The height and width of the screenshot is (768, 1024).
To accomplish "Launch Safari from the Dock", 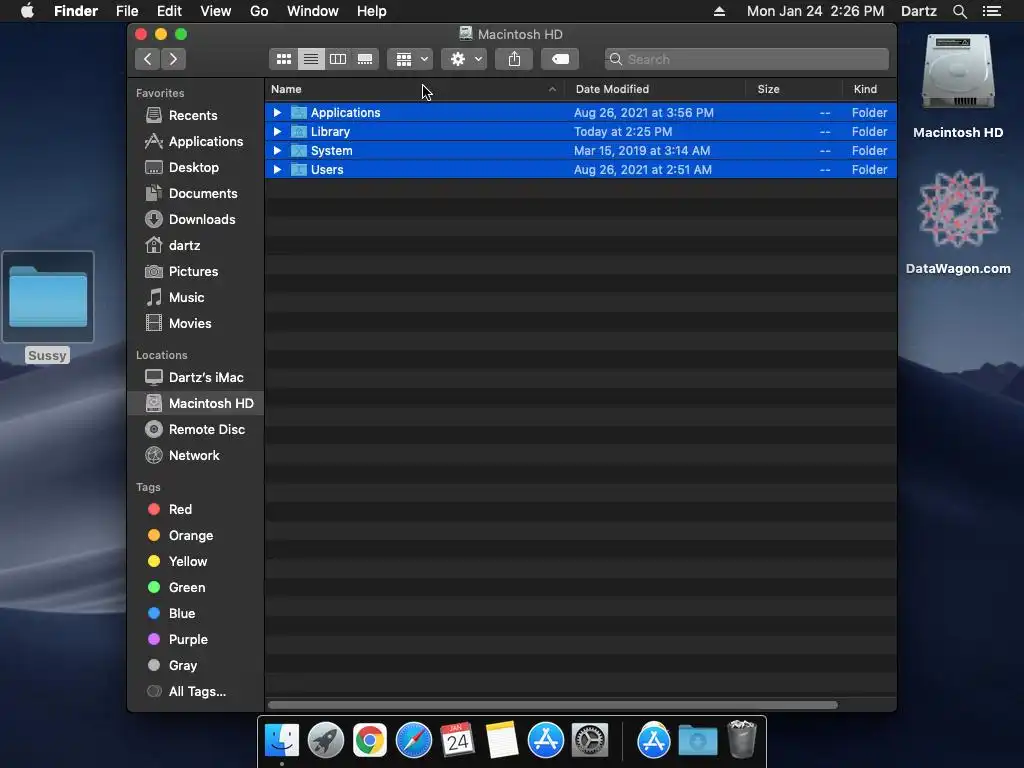I will 414,741.
